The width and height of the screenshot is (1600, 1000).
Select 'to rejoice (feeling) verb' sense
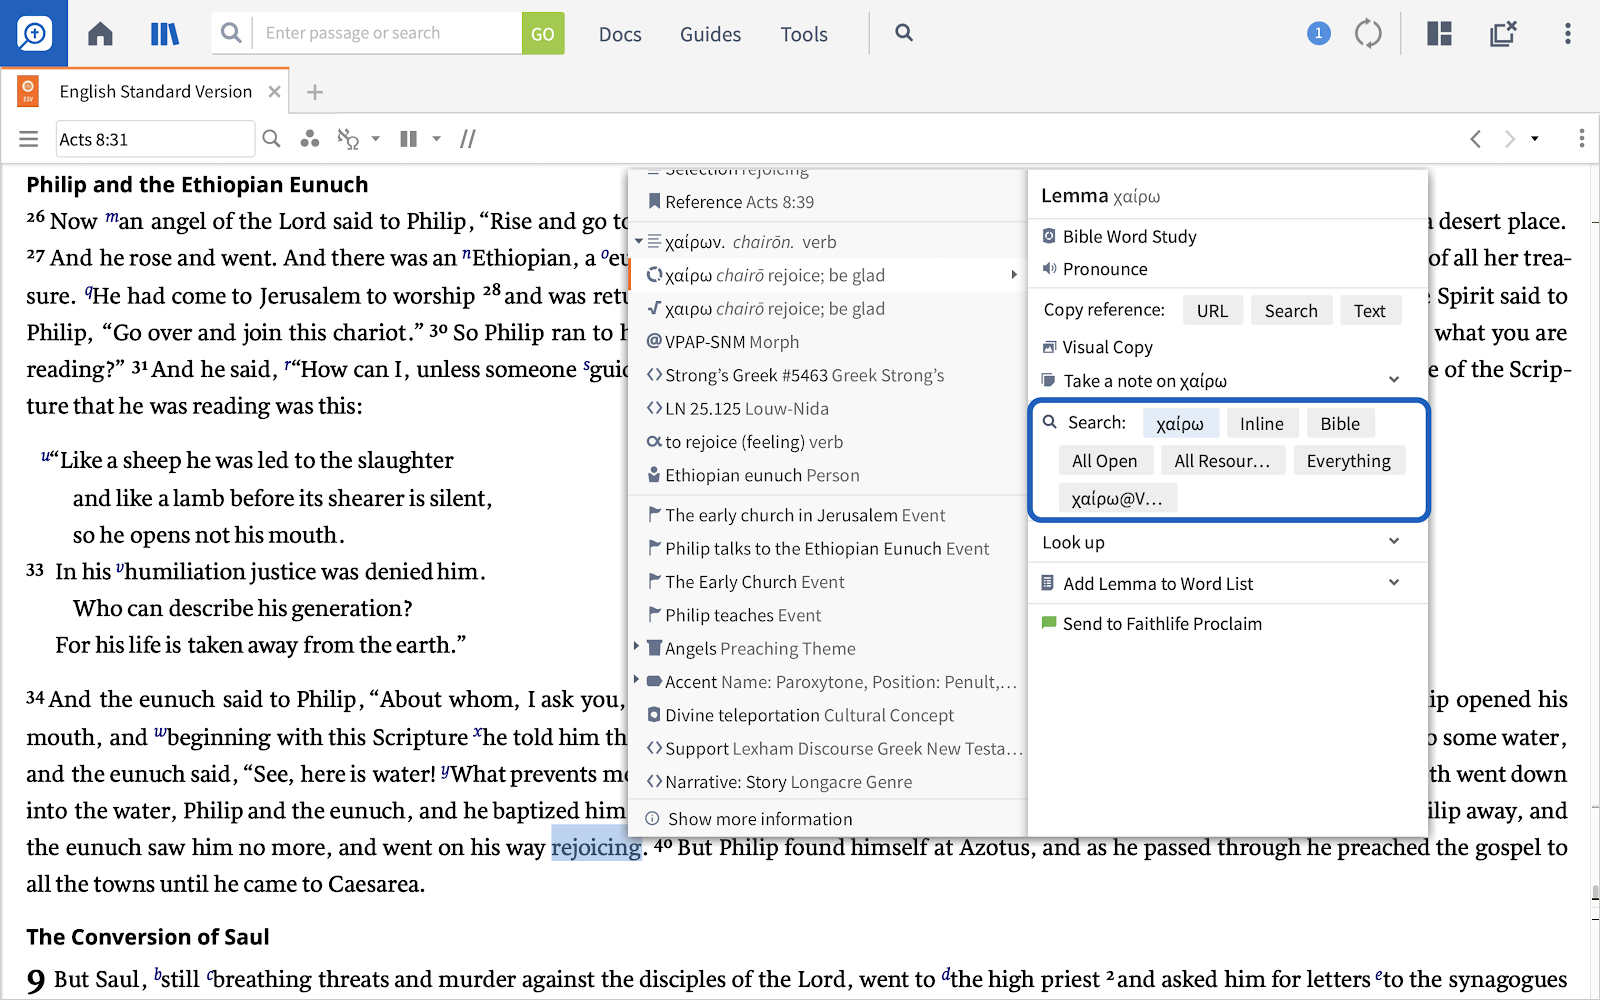pos(828,442)
